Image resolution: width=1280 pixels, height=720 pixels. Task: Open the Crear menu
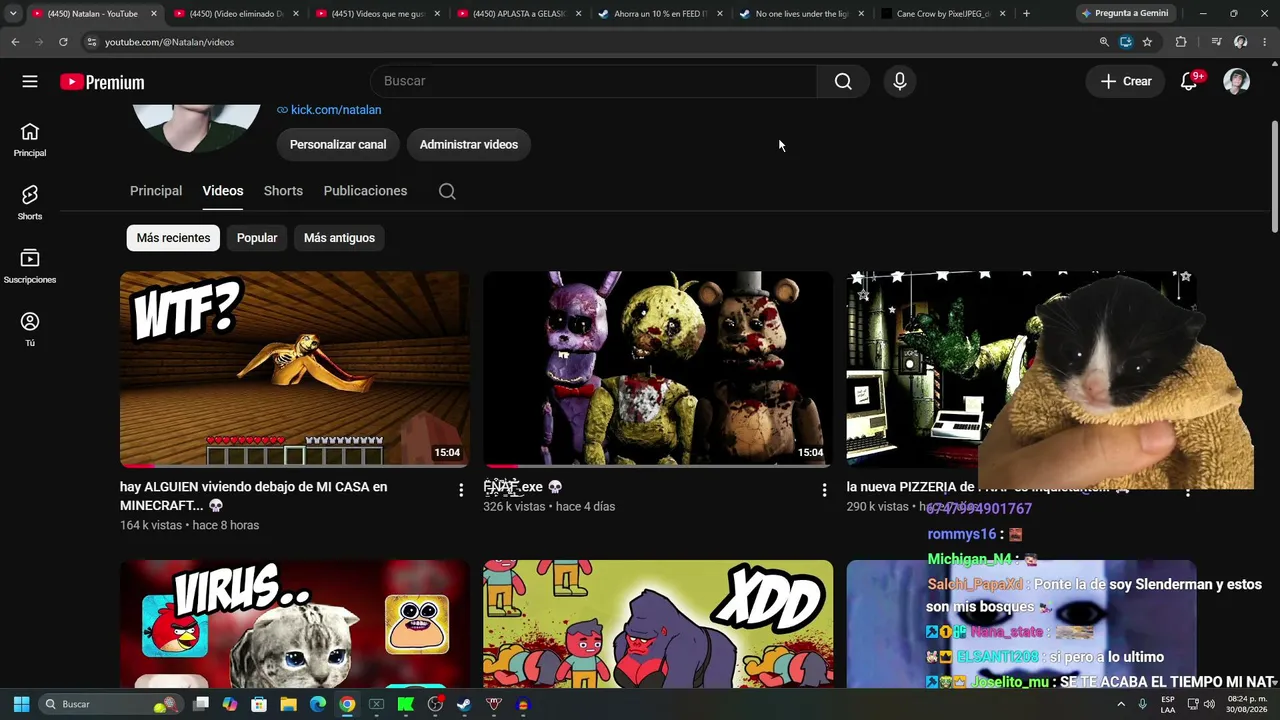(1126, 82)
